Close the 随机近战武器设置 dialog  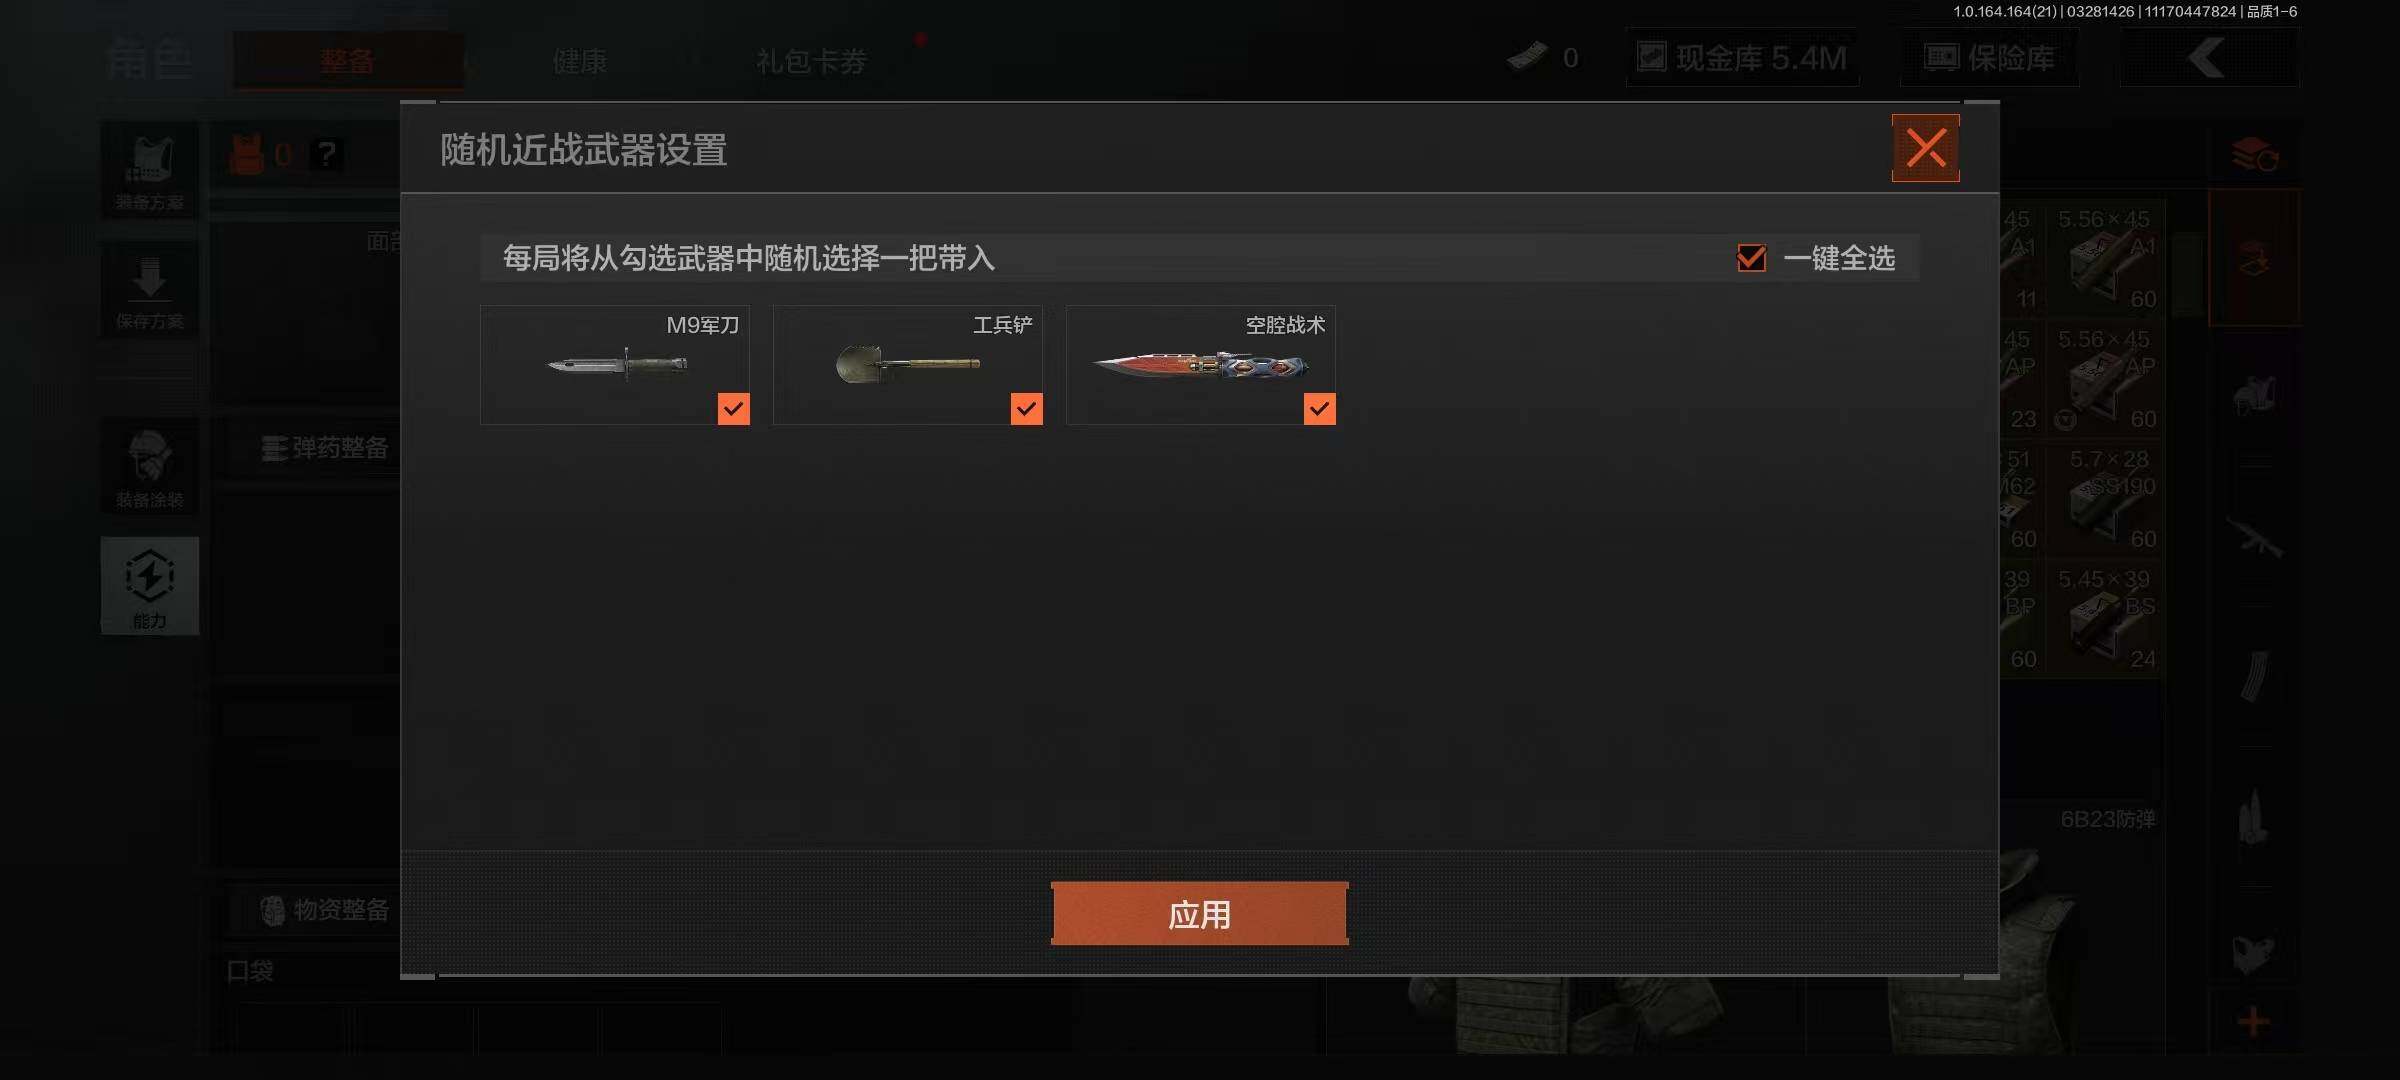[x=1925, y=148]
